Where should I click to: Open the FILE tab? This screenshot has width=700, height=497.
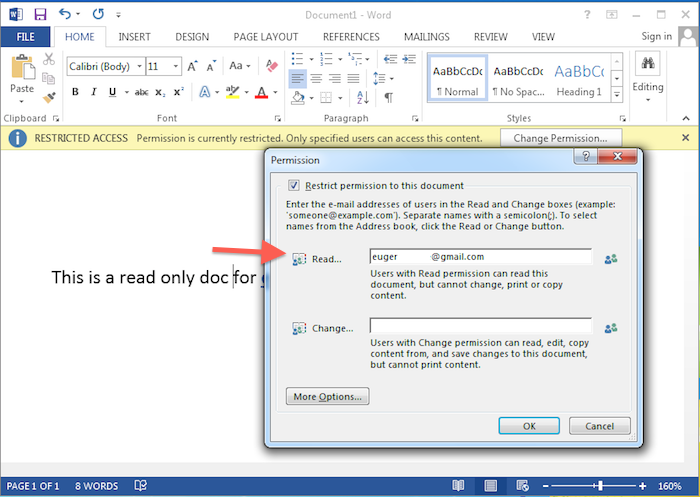tap(25, 37)
